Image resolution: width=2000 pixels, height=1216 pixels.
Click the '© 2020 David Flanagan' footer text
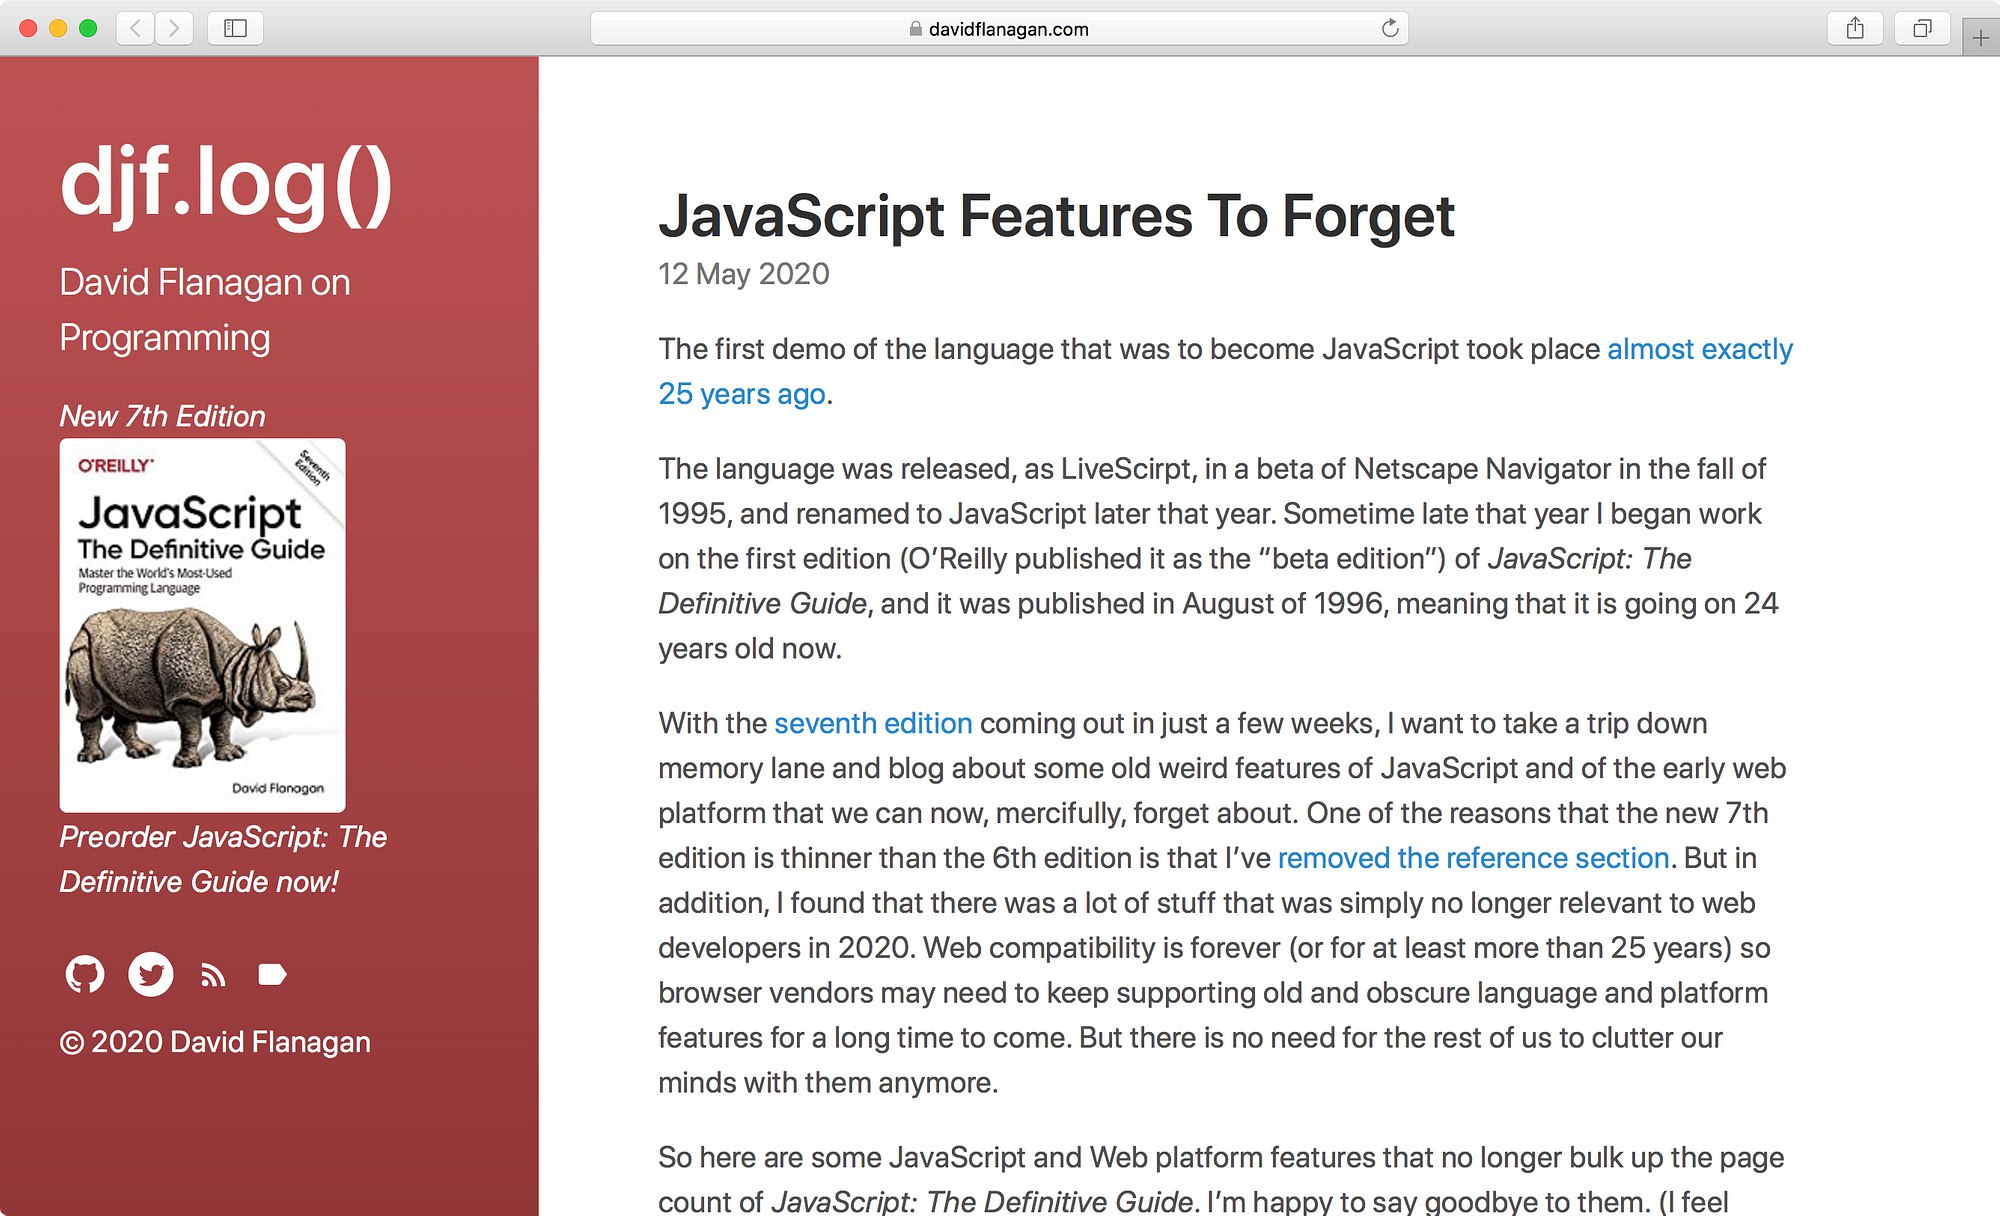coord(215,1042)
